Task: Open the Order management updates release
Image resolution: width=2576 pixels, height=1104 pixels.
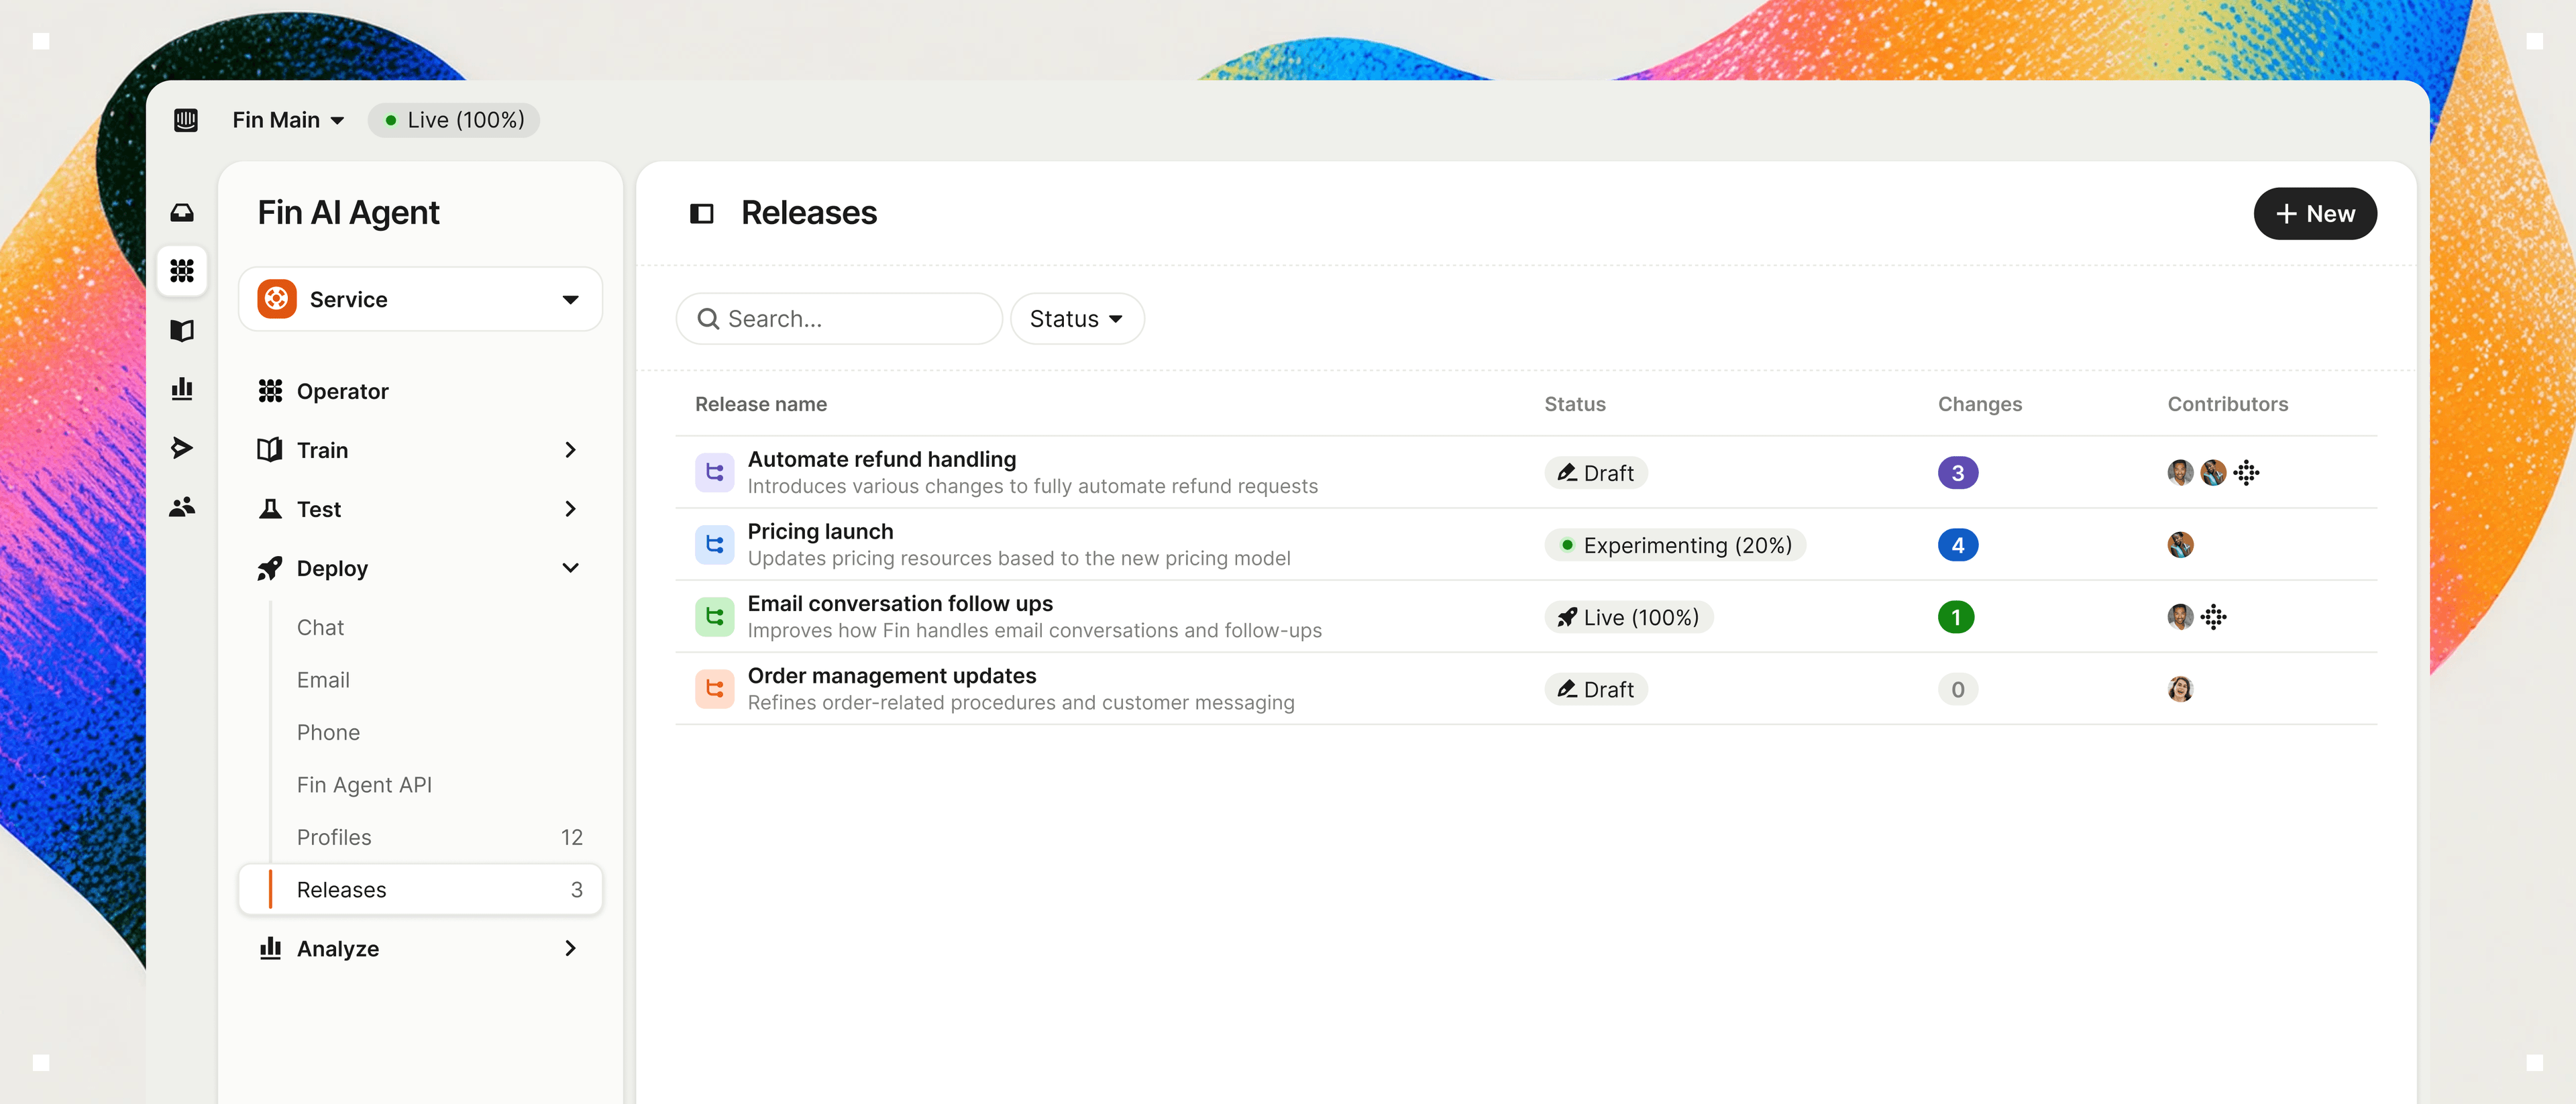Action: pyautogui.click(x=1526, y=688)
